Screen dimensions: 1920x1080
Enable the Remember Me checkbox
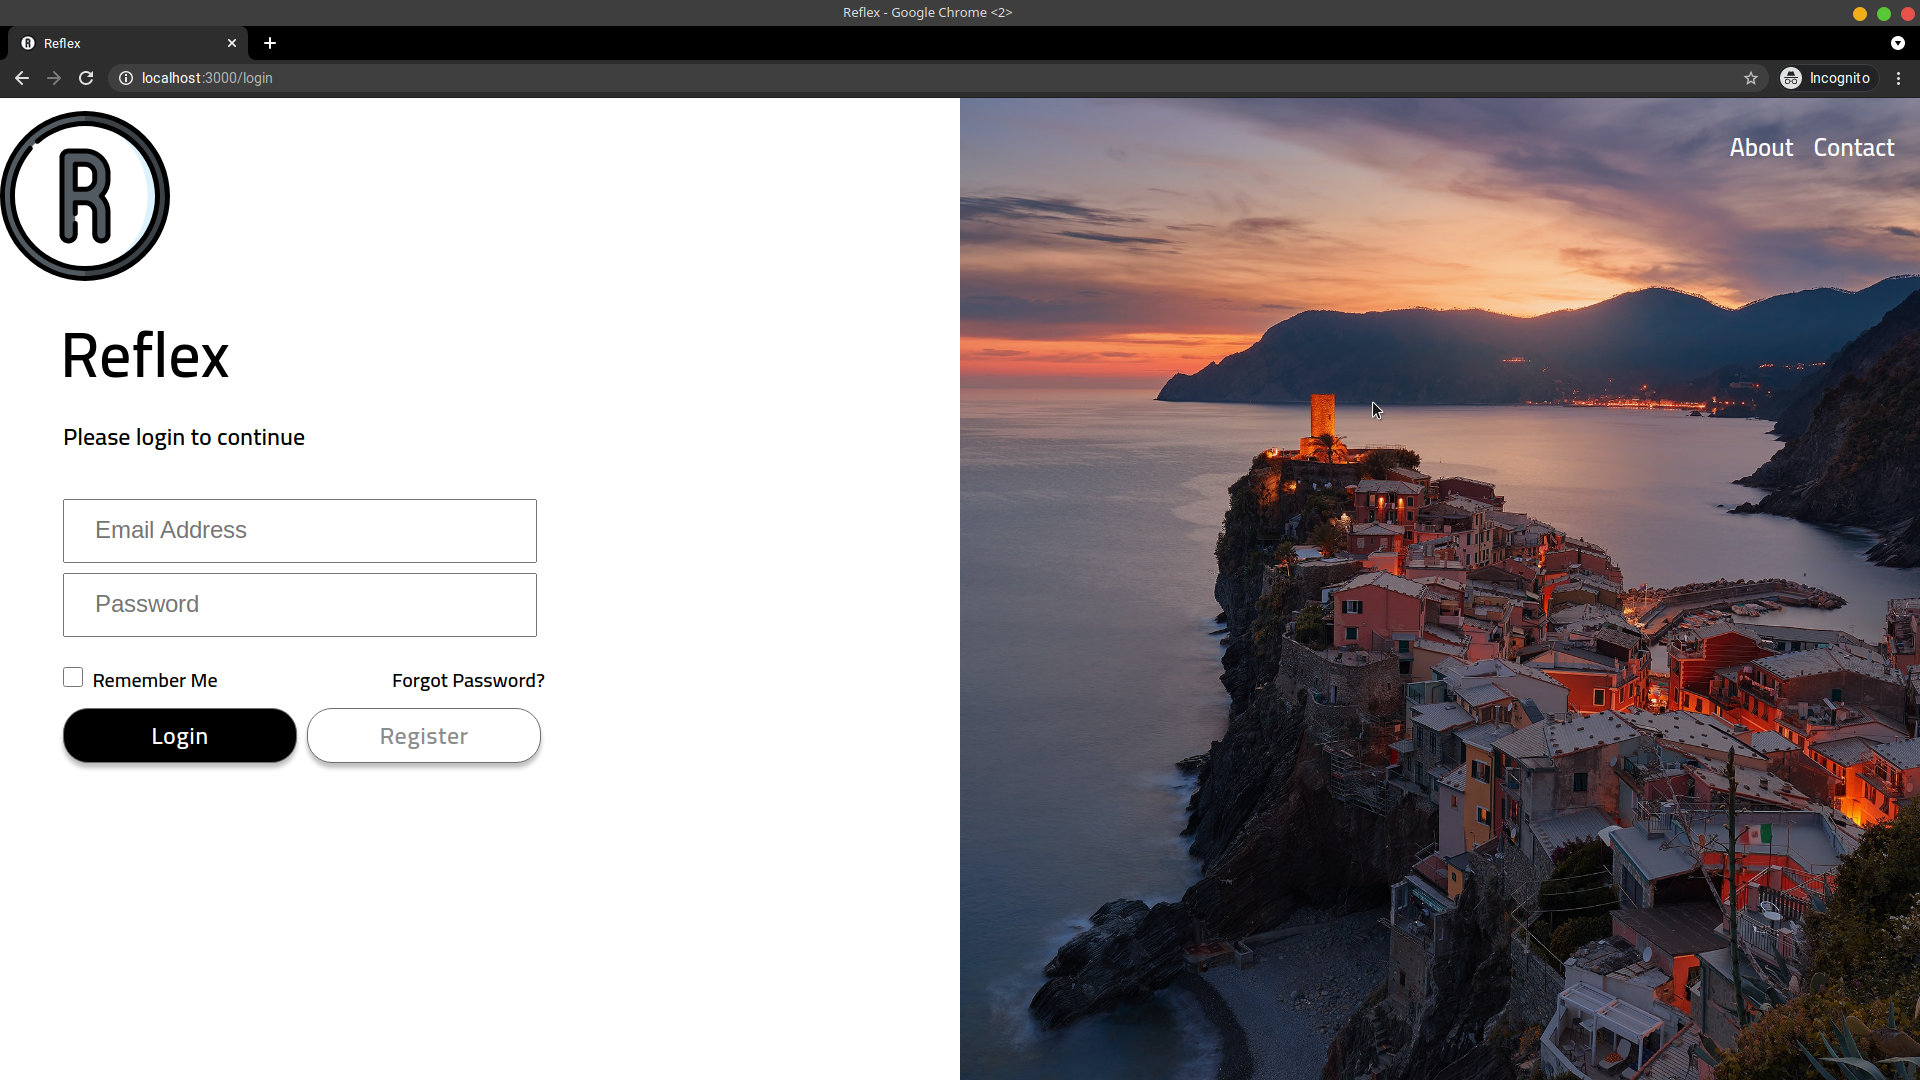tap(73, 678)
